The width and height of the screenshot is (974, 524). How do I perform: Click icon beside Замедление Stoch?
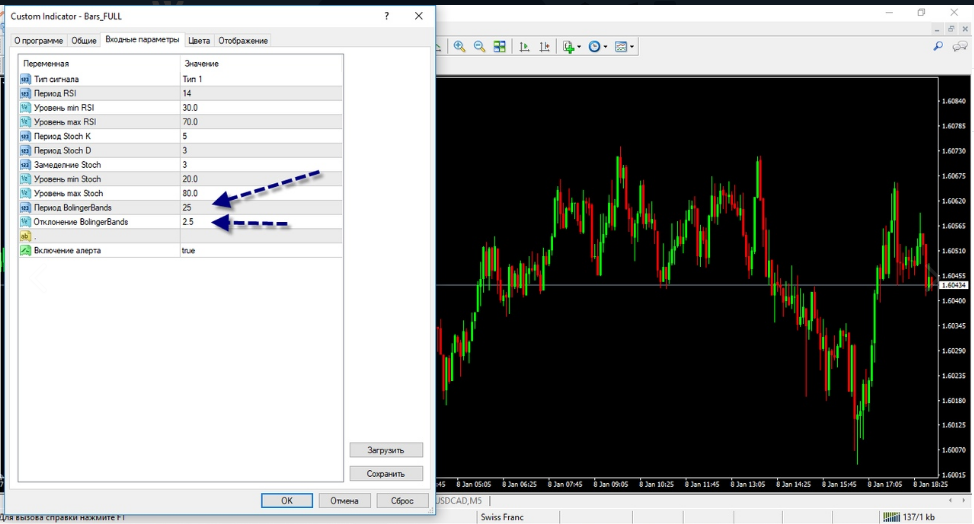[25, 165]
